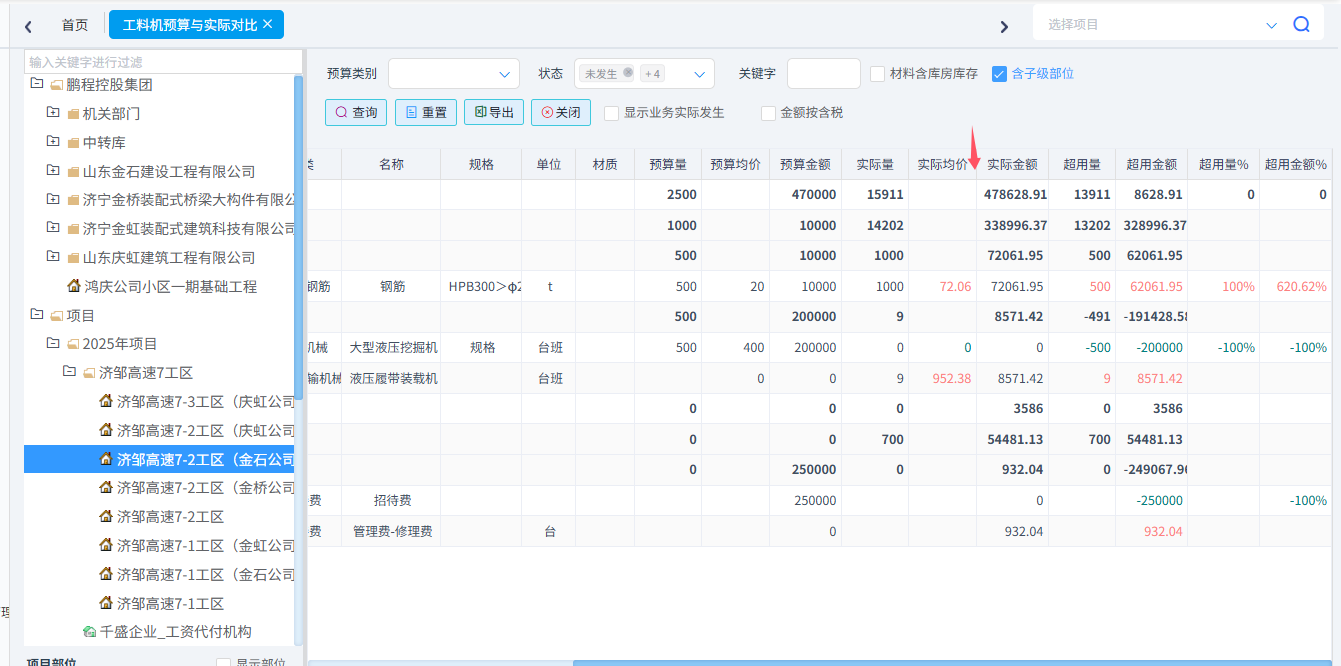Click the 导出 button
The width and height of the screenshot is (1341, 666).
pos(494,112)
